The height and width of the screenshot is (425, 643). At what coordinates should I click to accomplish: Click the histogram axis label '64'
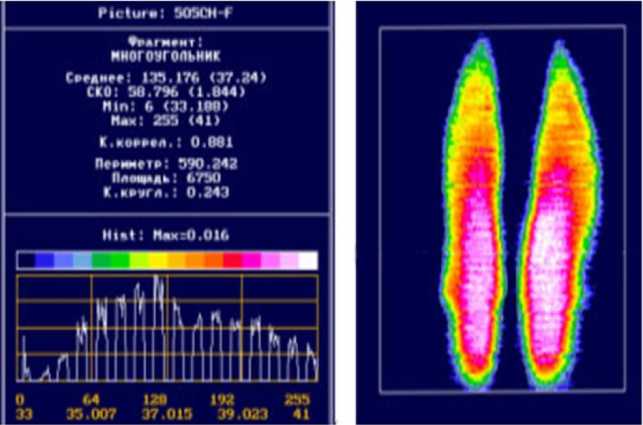click(91, 399)
